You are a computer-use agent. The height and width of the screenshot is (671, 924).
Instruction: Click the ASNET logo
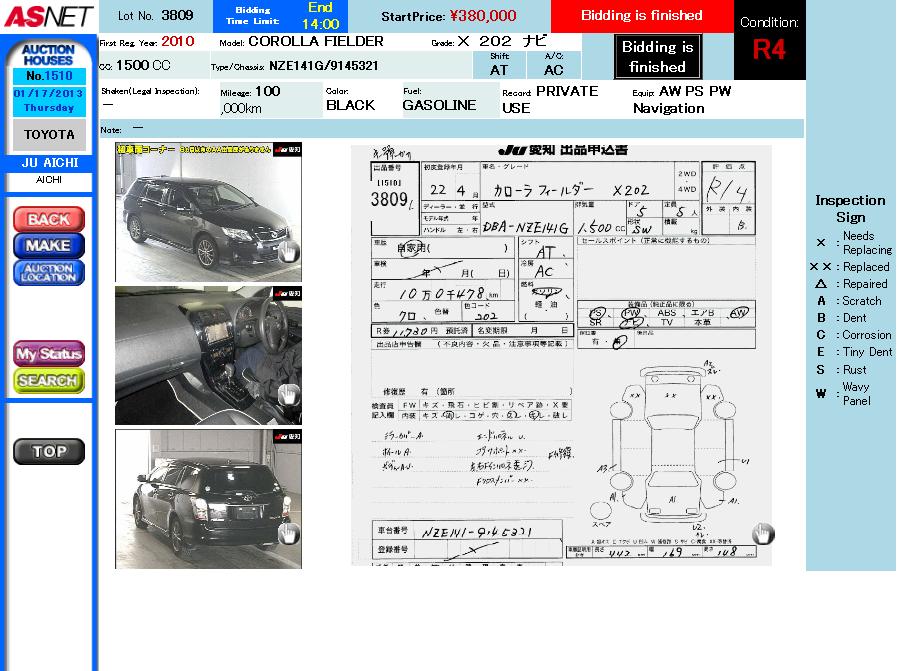[47, 16]
